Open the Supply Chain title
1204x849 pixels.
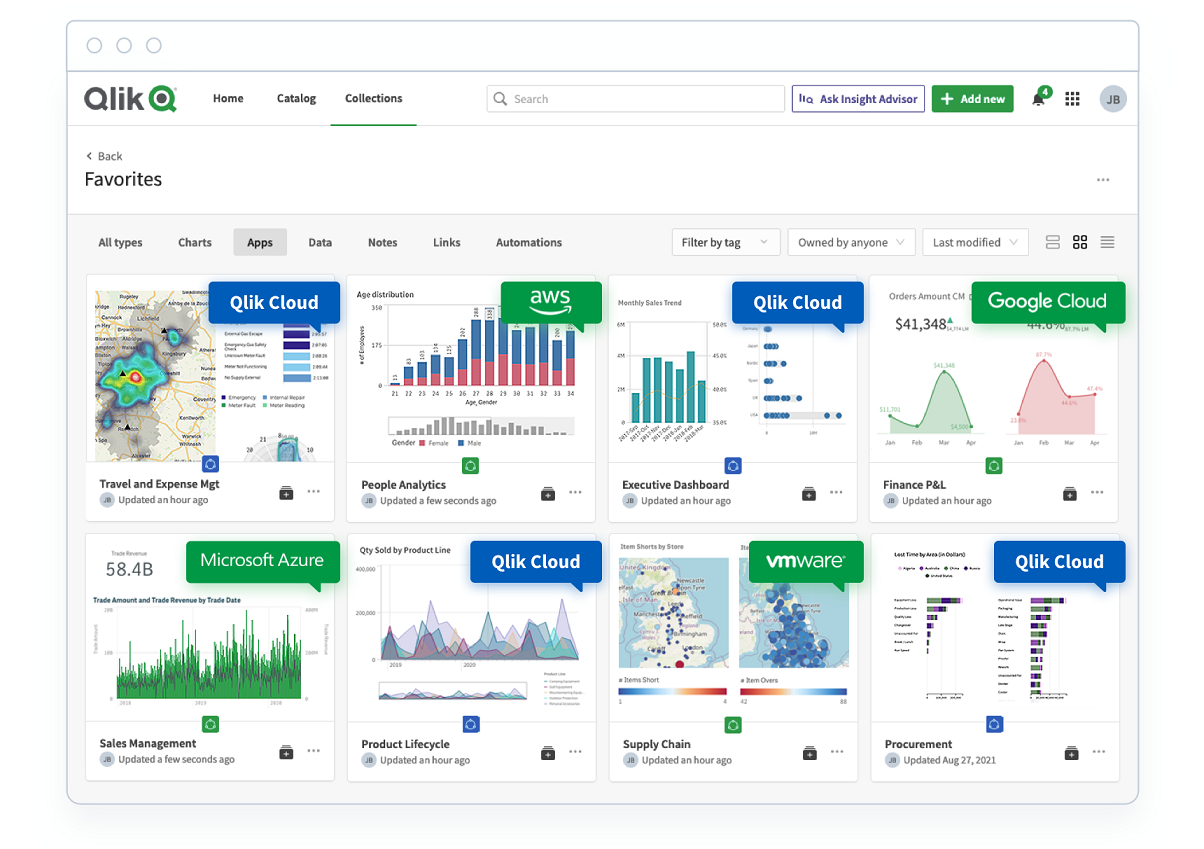tap(656, 744)
